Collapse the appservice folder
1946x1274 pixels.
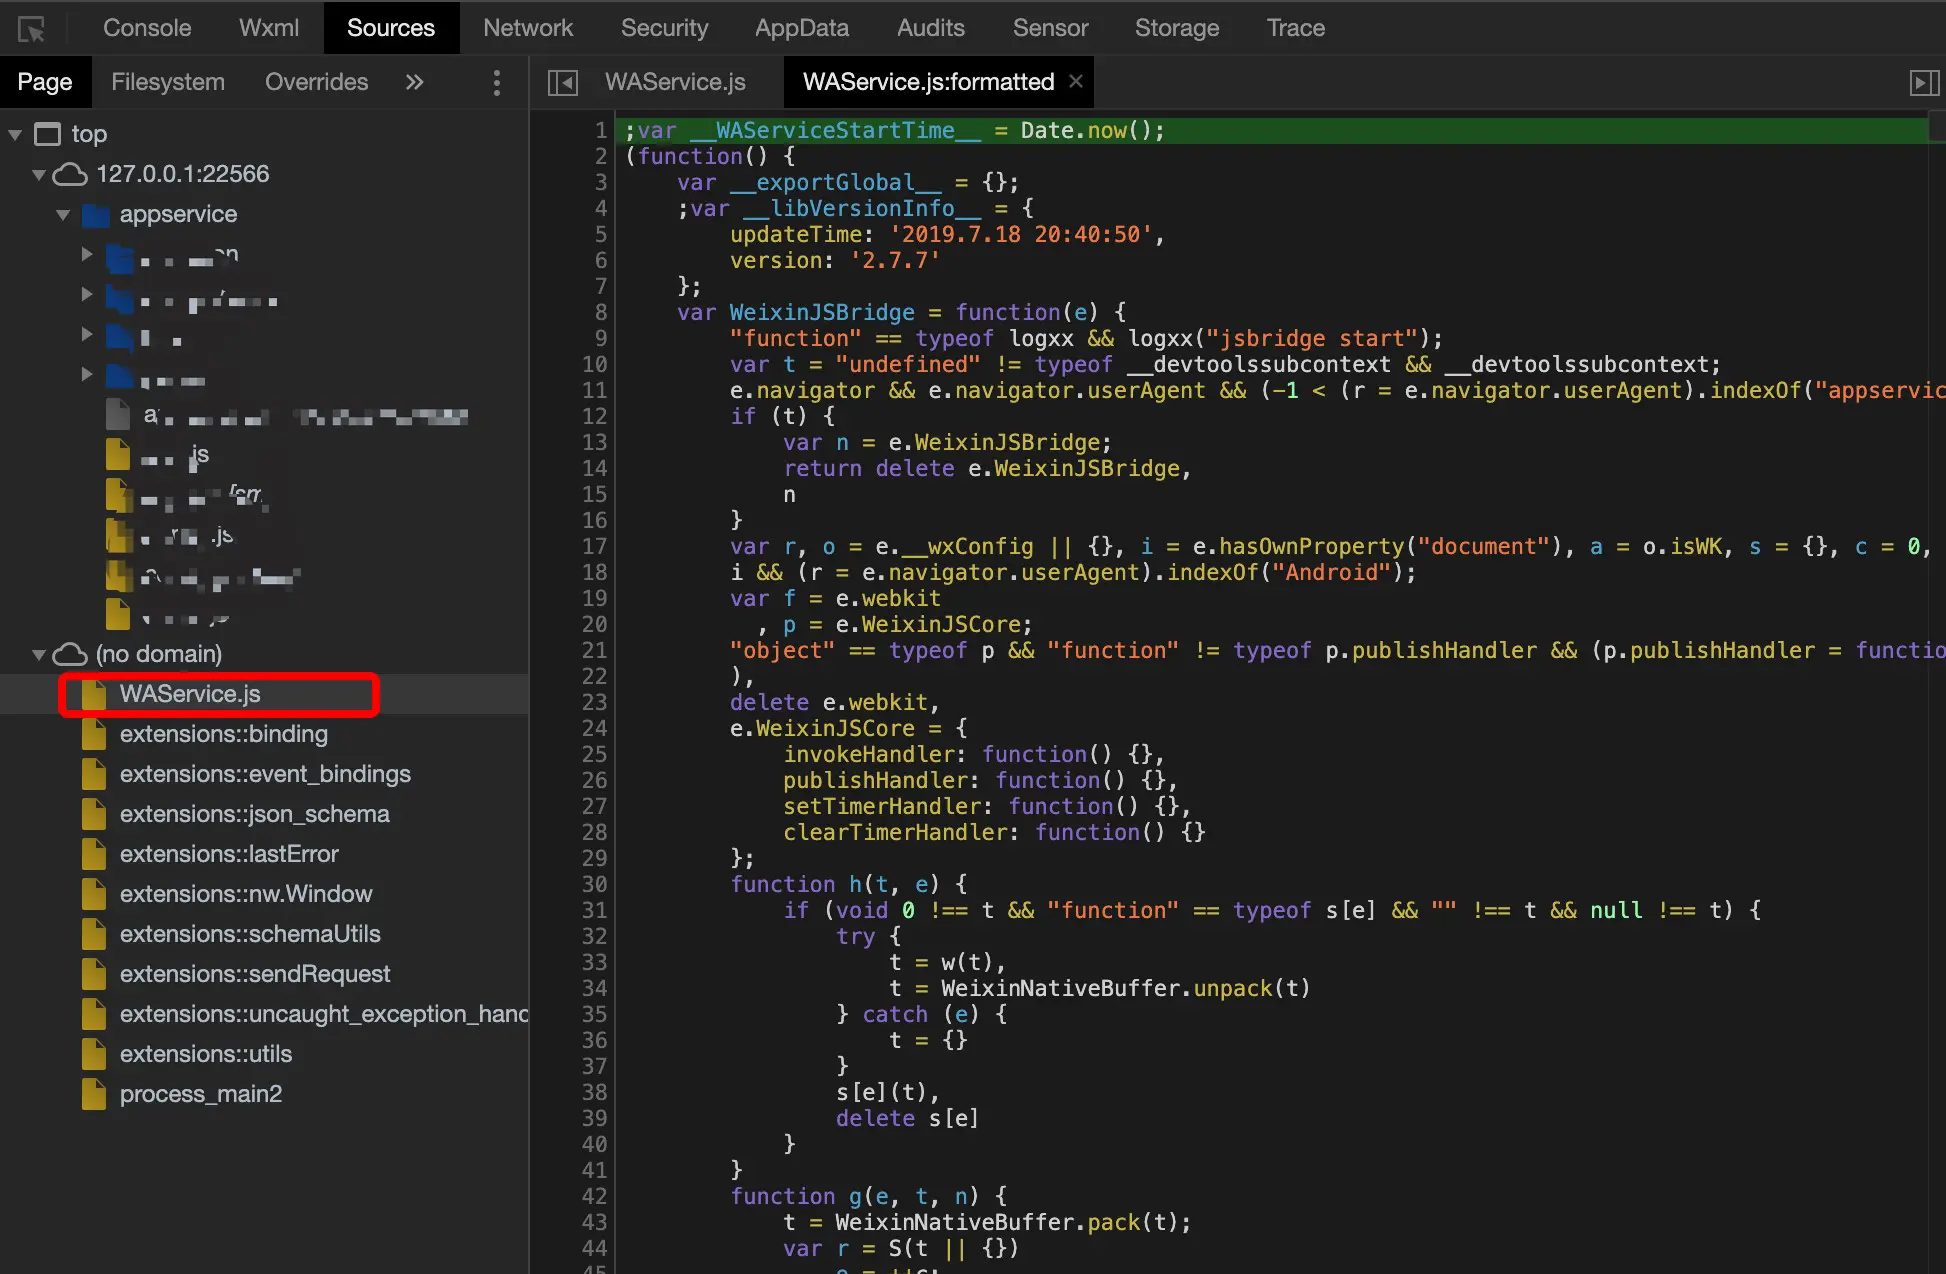click(x=63, y=214)
